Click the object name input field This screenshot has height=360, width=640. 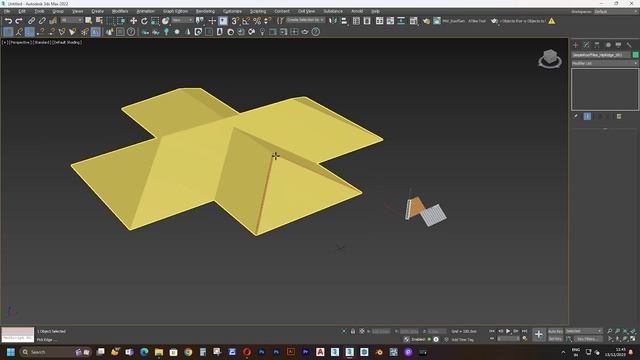601,55
